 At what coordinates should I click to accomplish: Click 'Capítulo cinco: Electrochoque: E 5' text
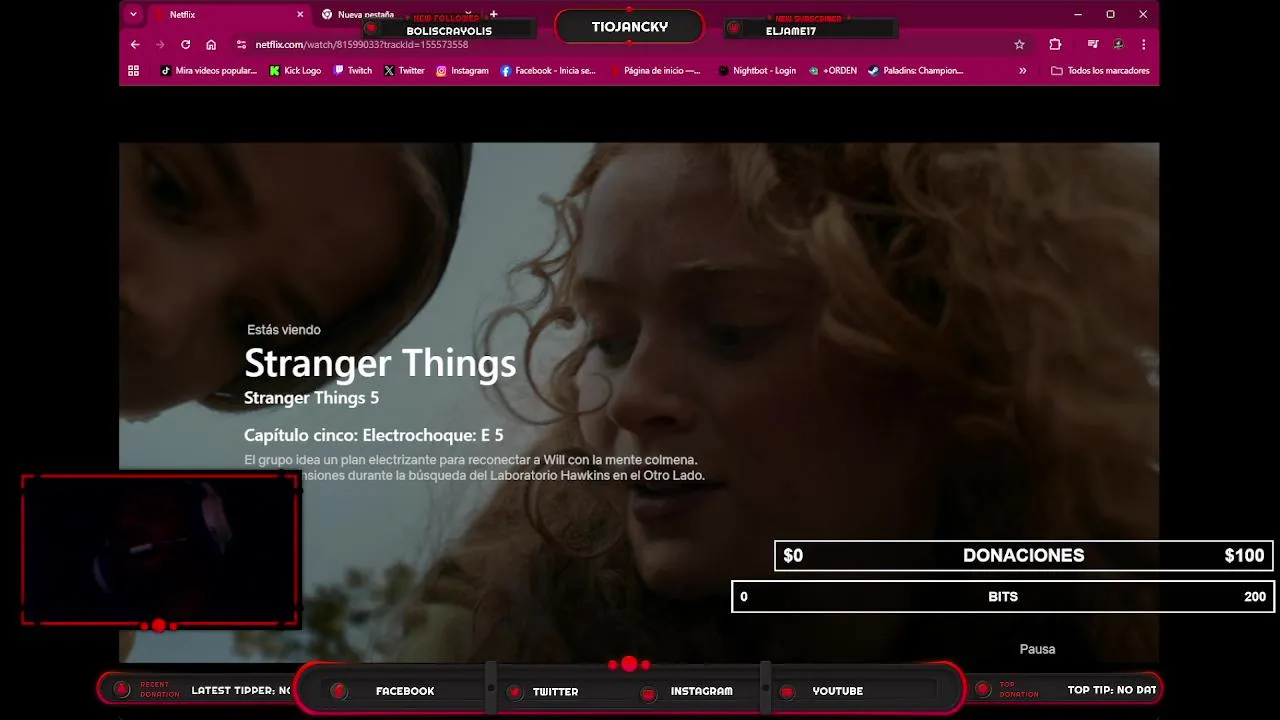point(374,435)
